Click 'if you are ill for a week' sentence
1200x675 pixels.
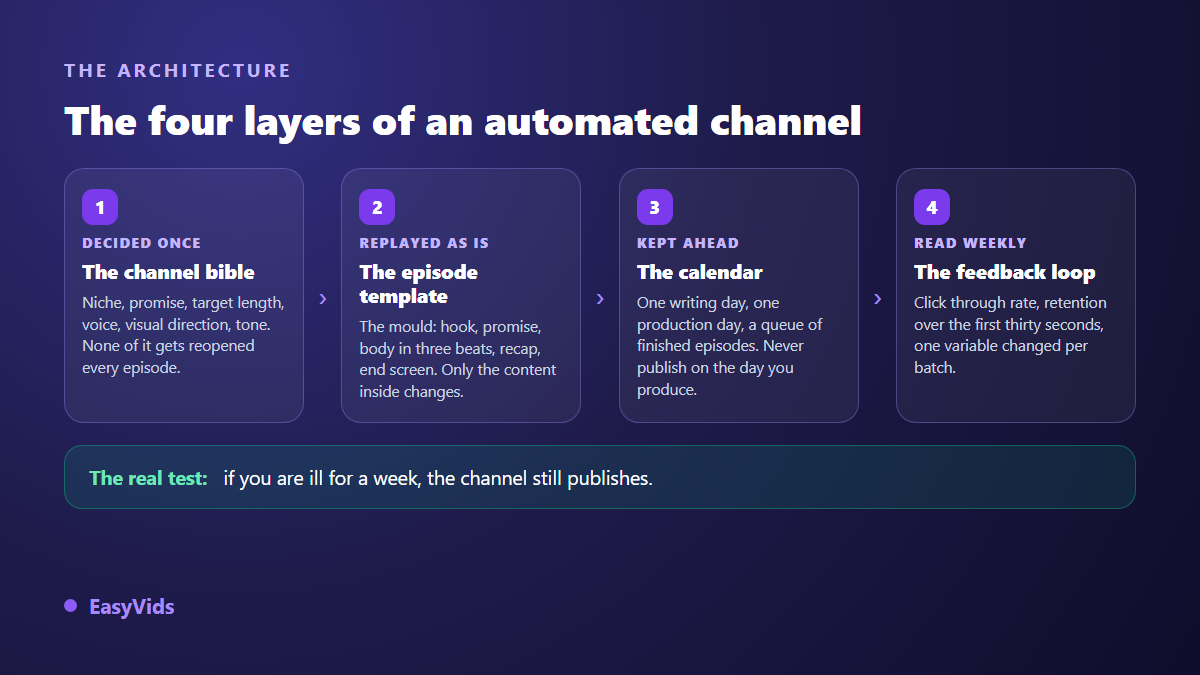point(438,478)
